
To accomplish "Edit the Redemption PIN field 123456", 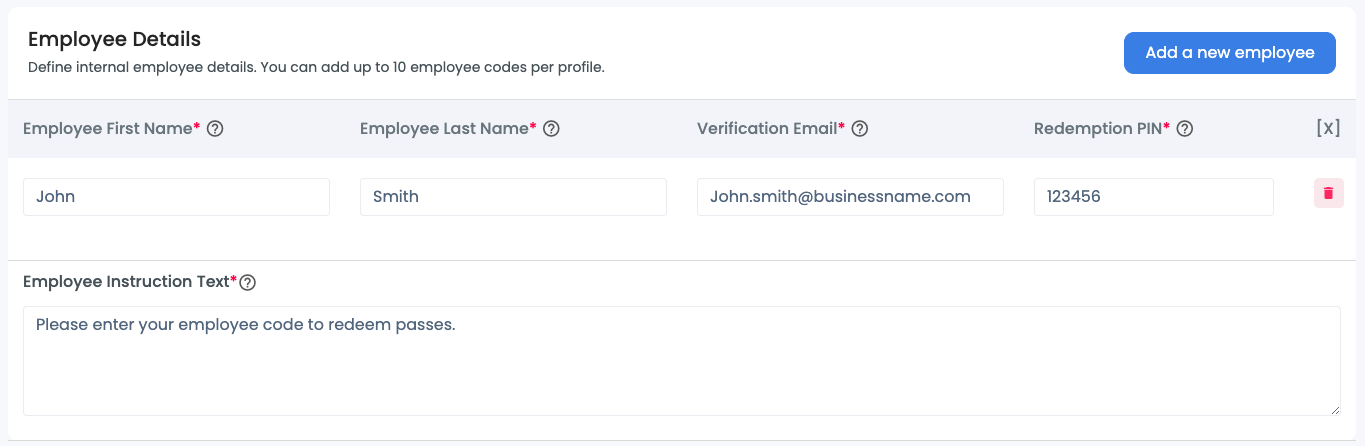I will (1154, 197).
